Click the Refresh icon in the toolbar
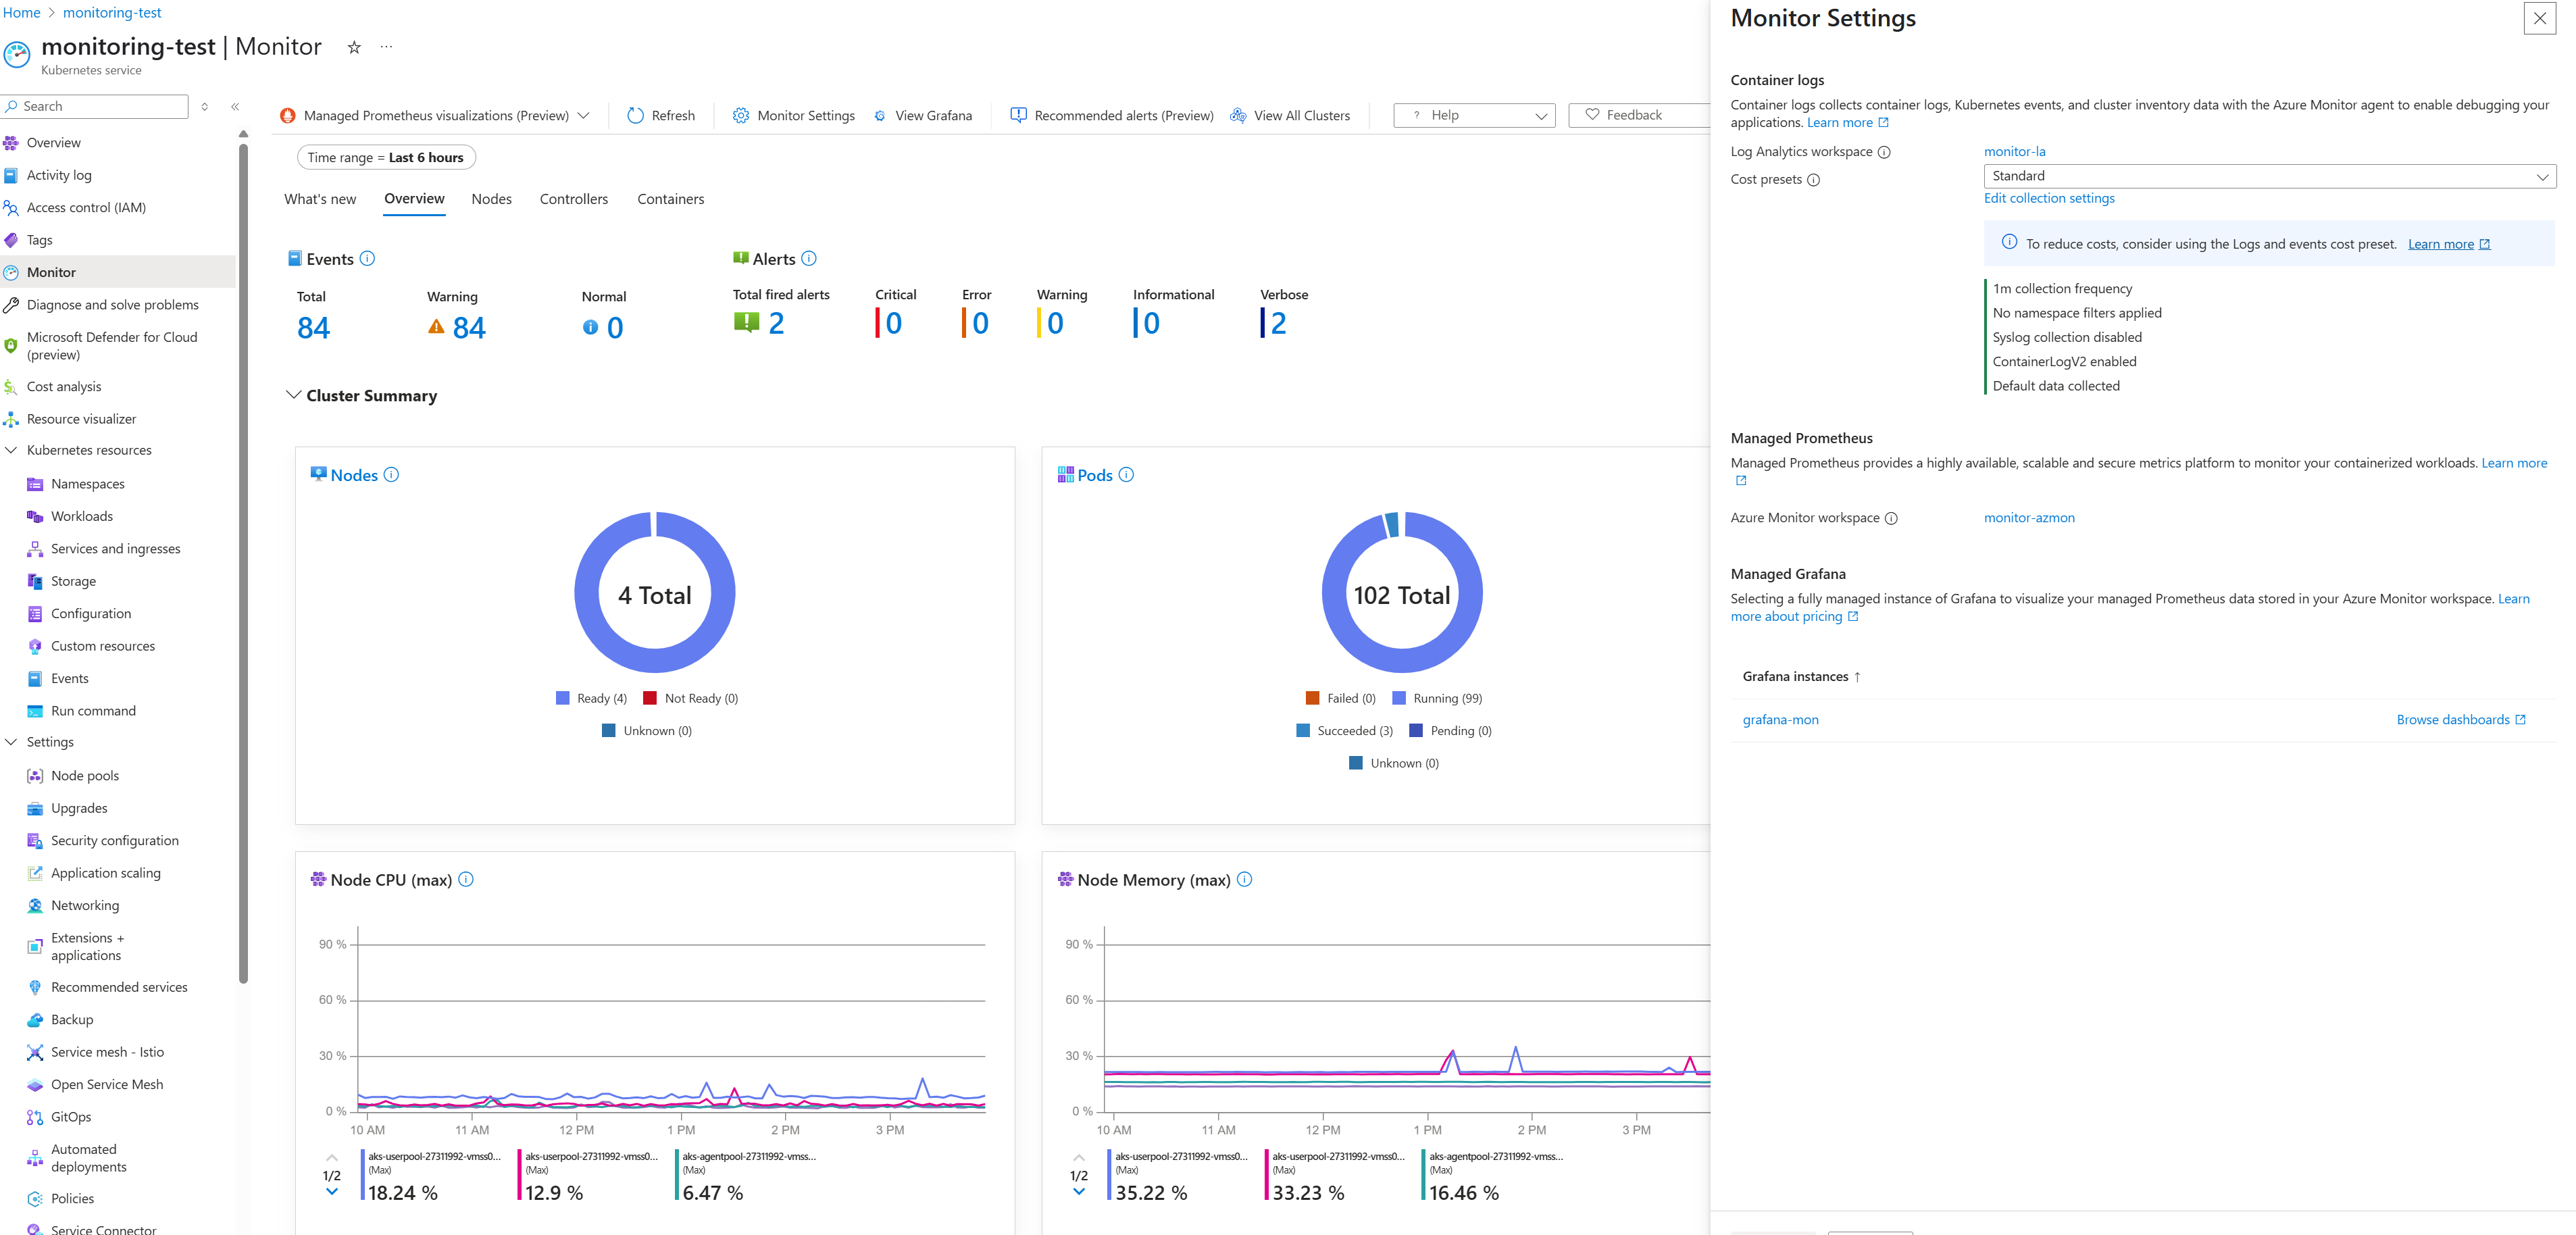2576x1235 pixels. point(635,115)
